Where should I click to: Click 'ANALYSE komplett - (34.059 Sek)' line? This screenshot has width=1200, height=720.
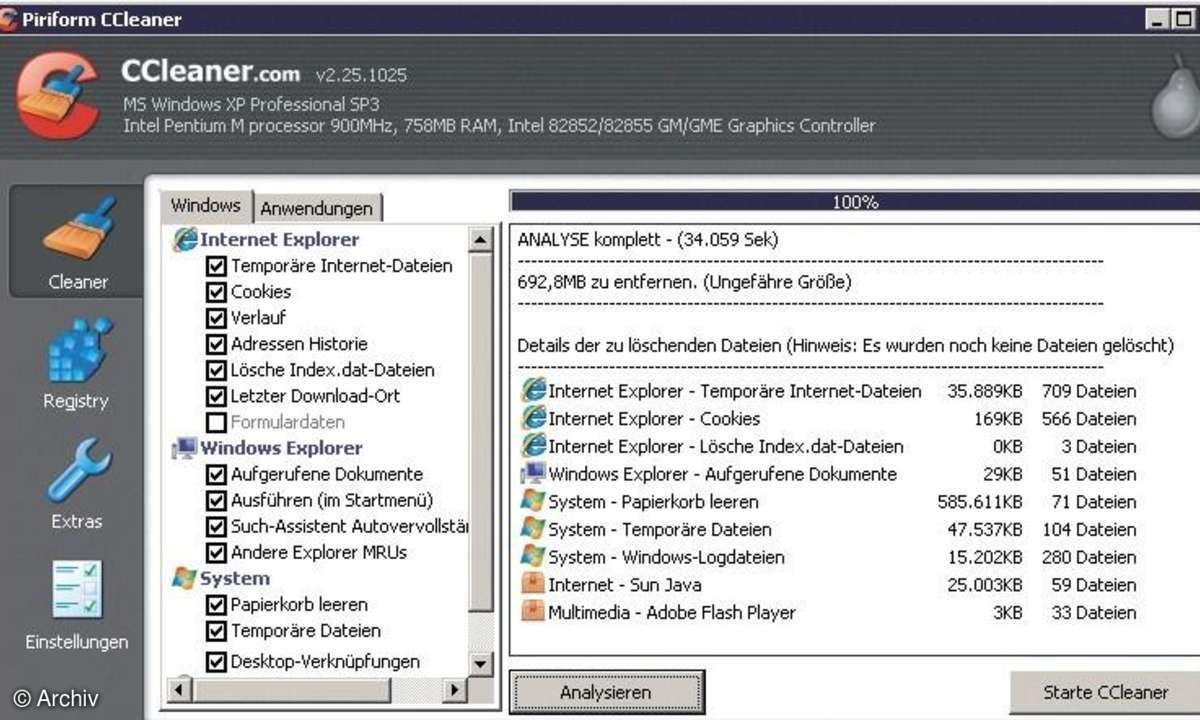point(647,240)
